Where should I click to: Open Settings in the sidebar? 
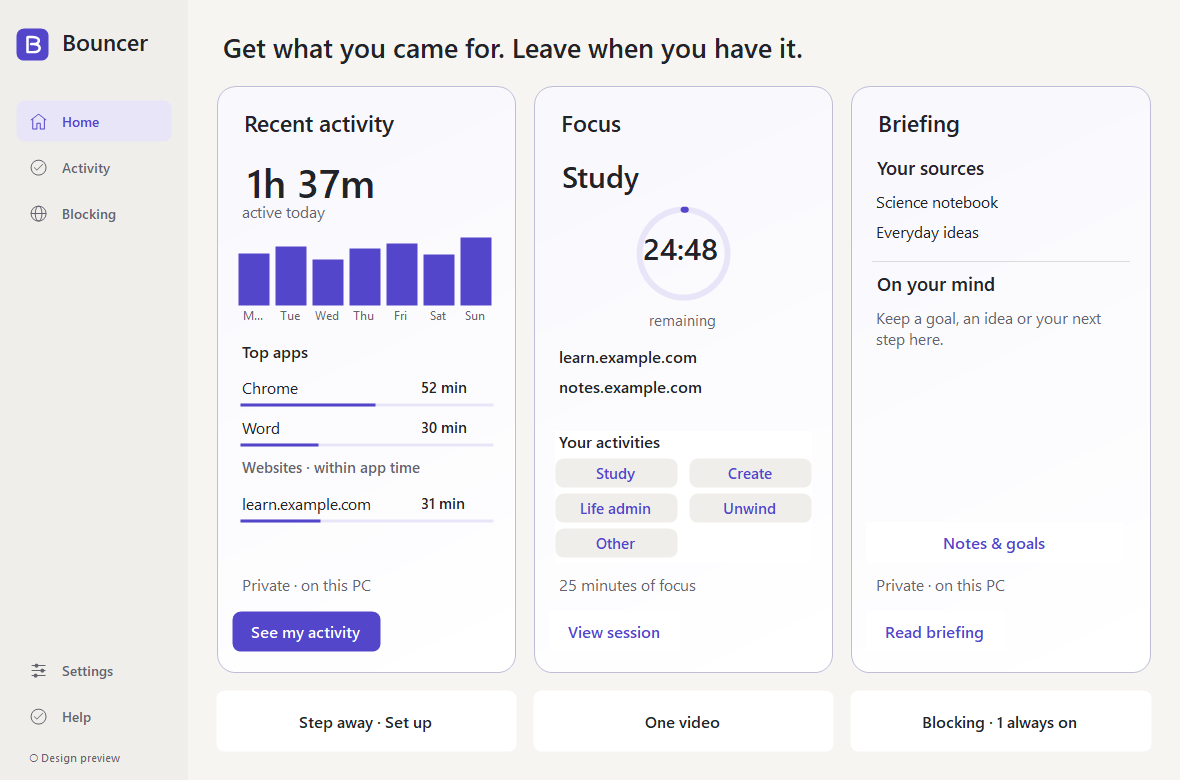(x=94, y=671)
